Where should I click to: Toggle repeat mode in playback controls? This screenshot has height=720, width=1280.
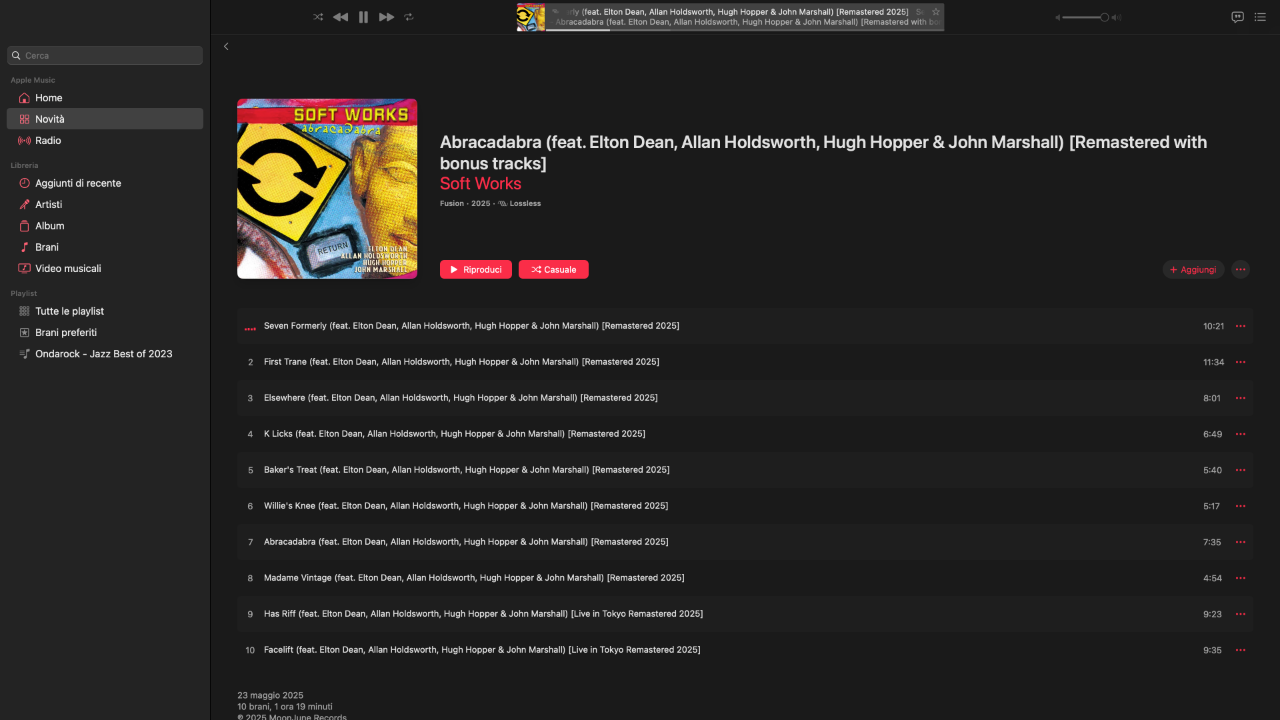(x=408, y=17)
